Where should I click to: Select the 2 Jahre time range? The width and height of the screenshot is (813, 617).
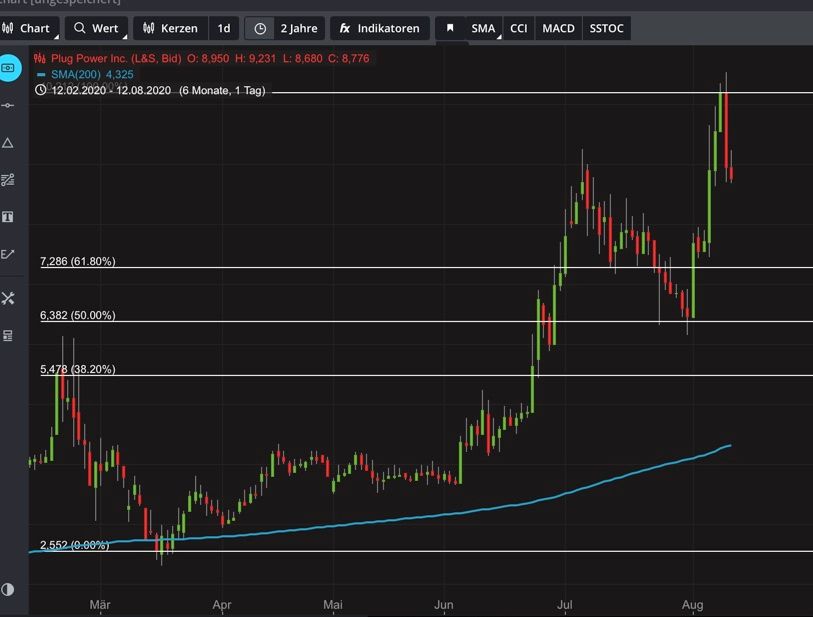[286, 28]
